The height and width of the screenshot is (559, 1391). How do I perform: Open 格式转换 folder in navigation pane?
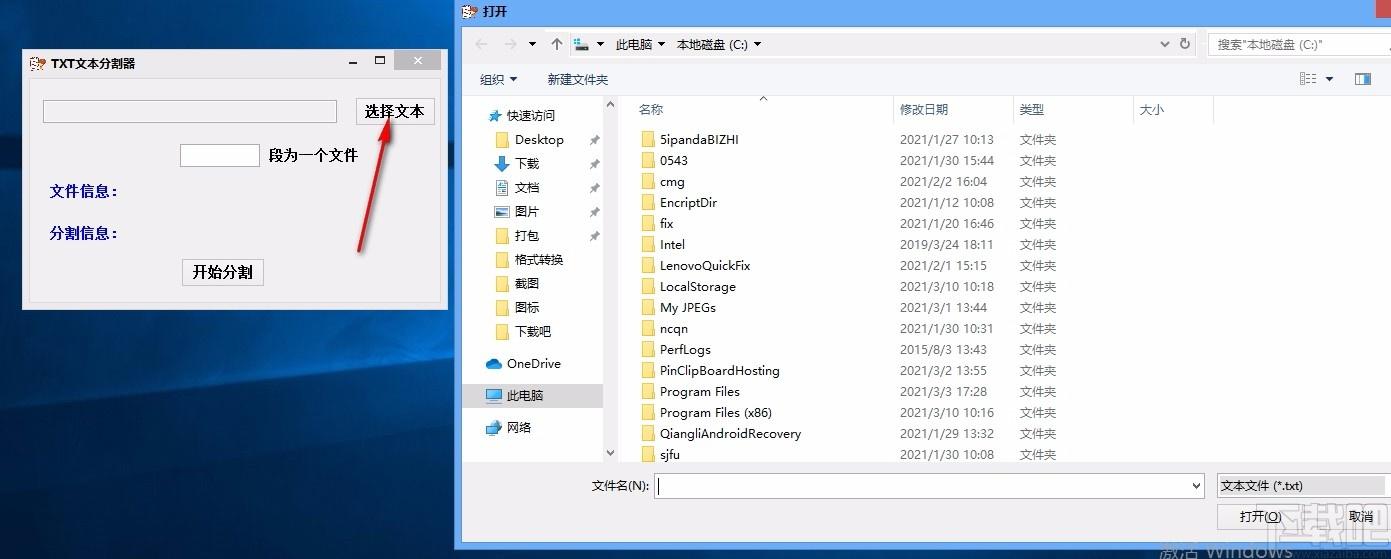coord(539,259)
